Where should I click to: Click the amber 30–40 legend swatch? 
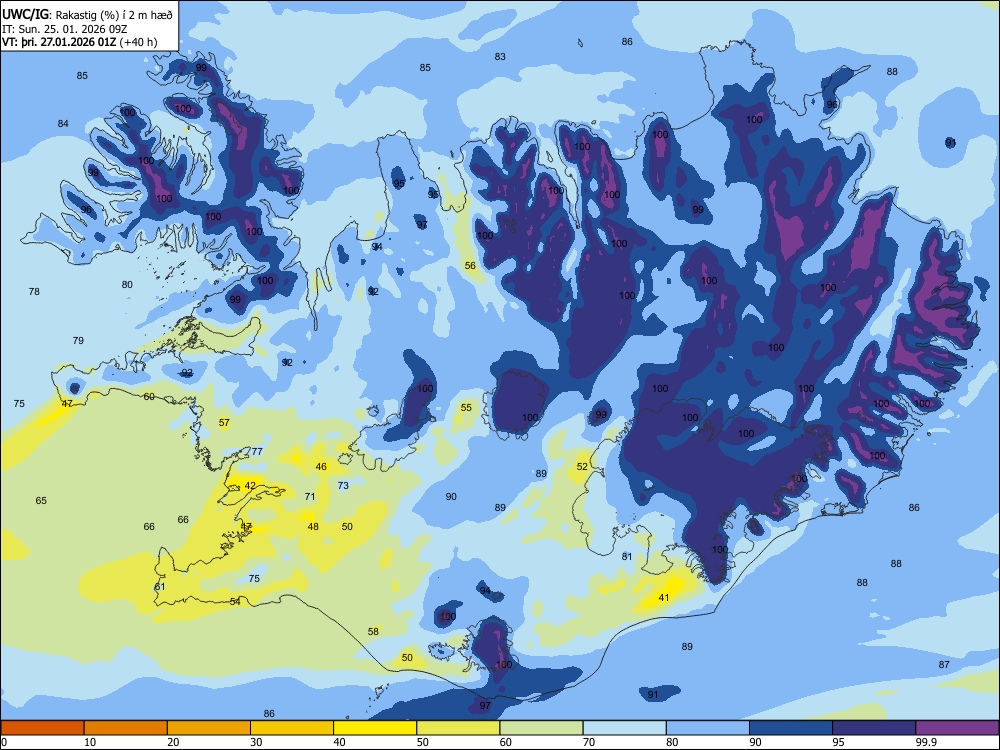click(x=292, y=728)
